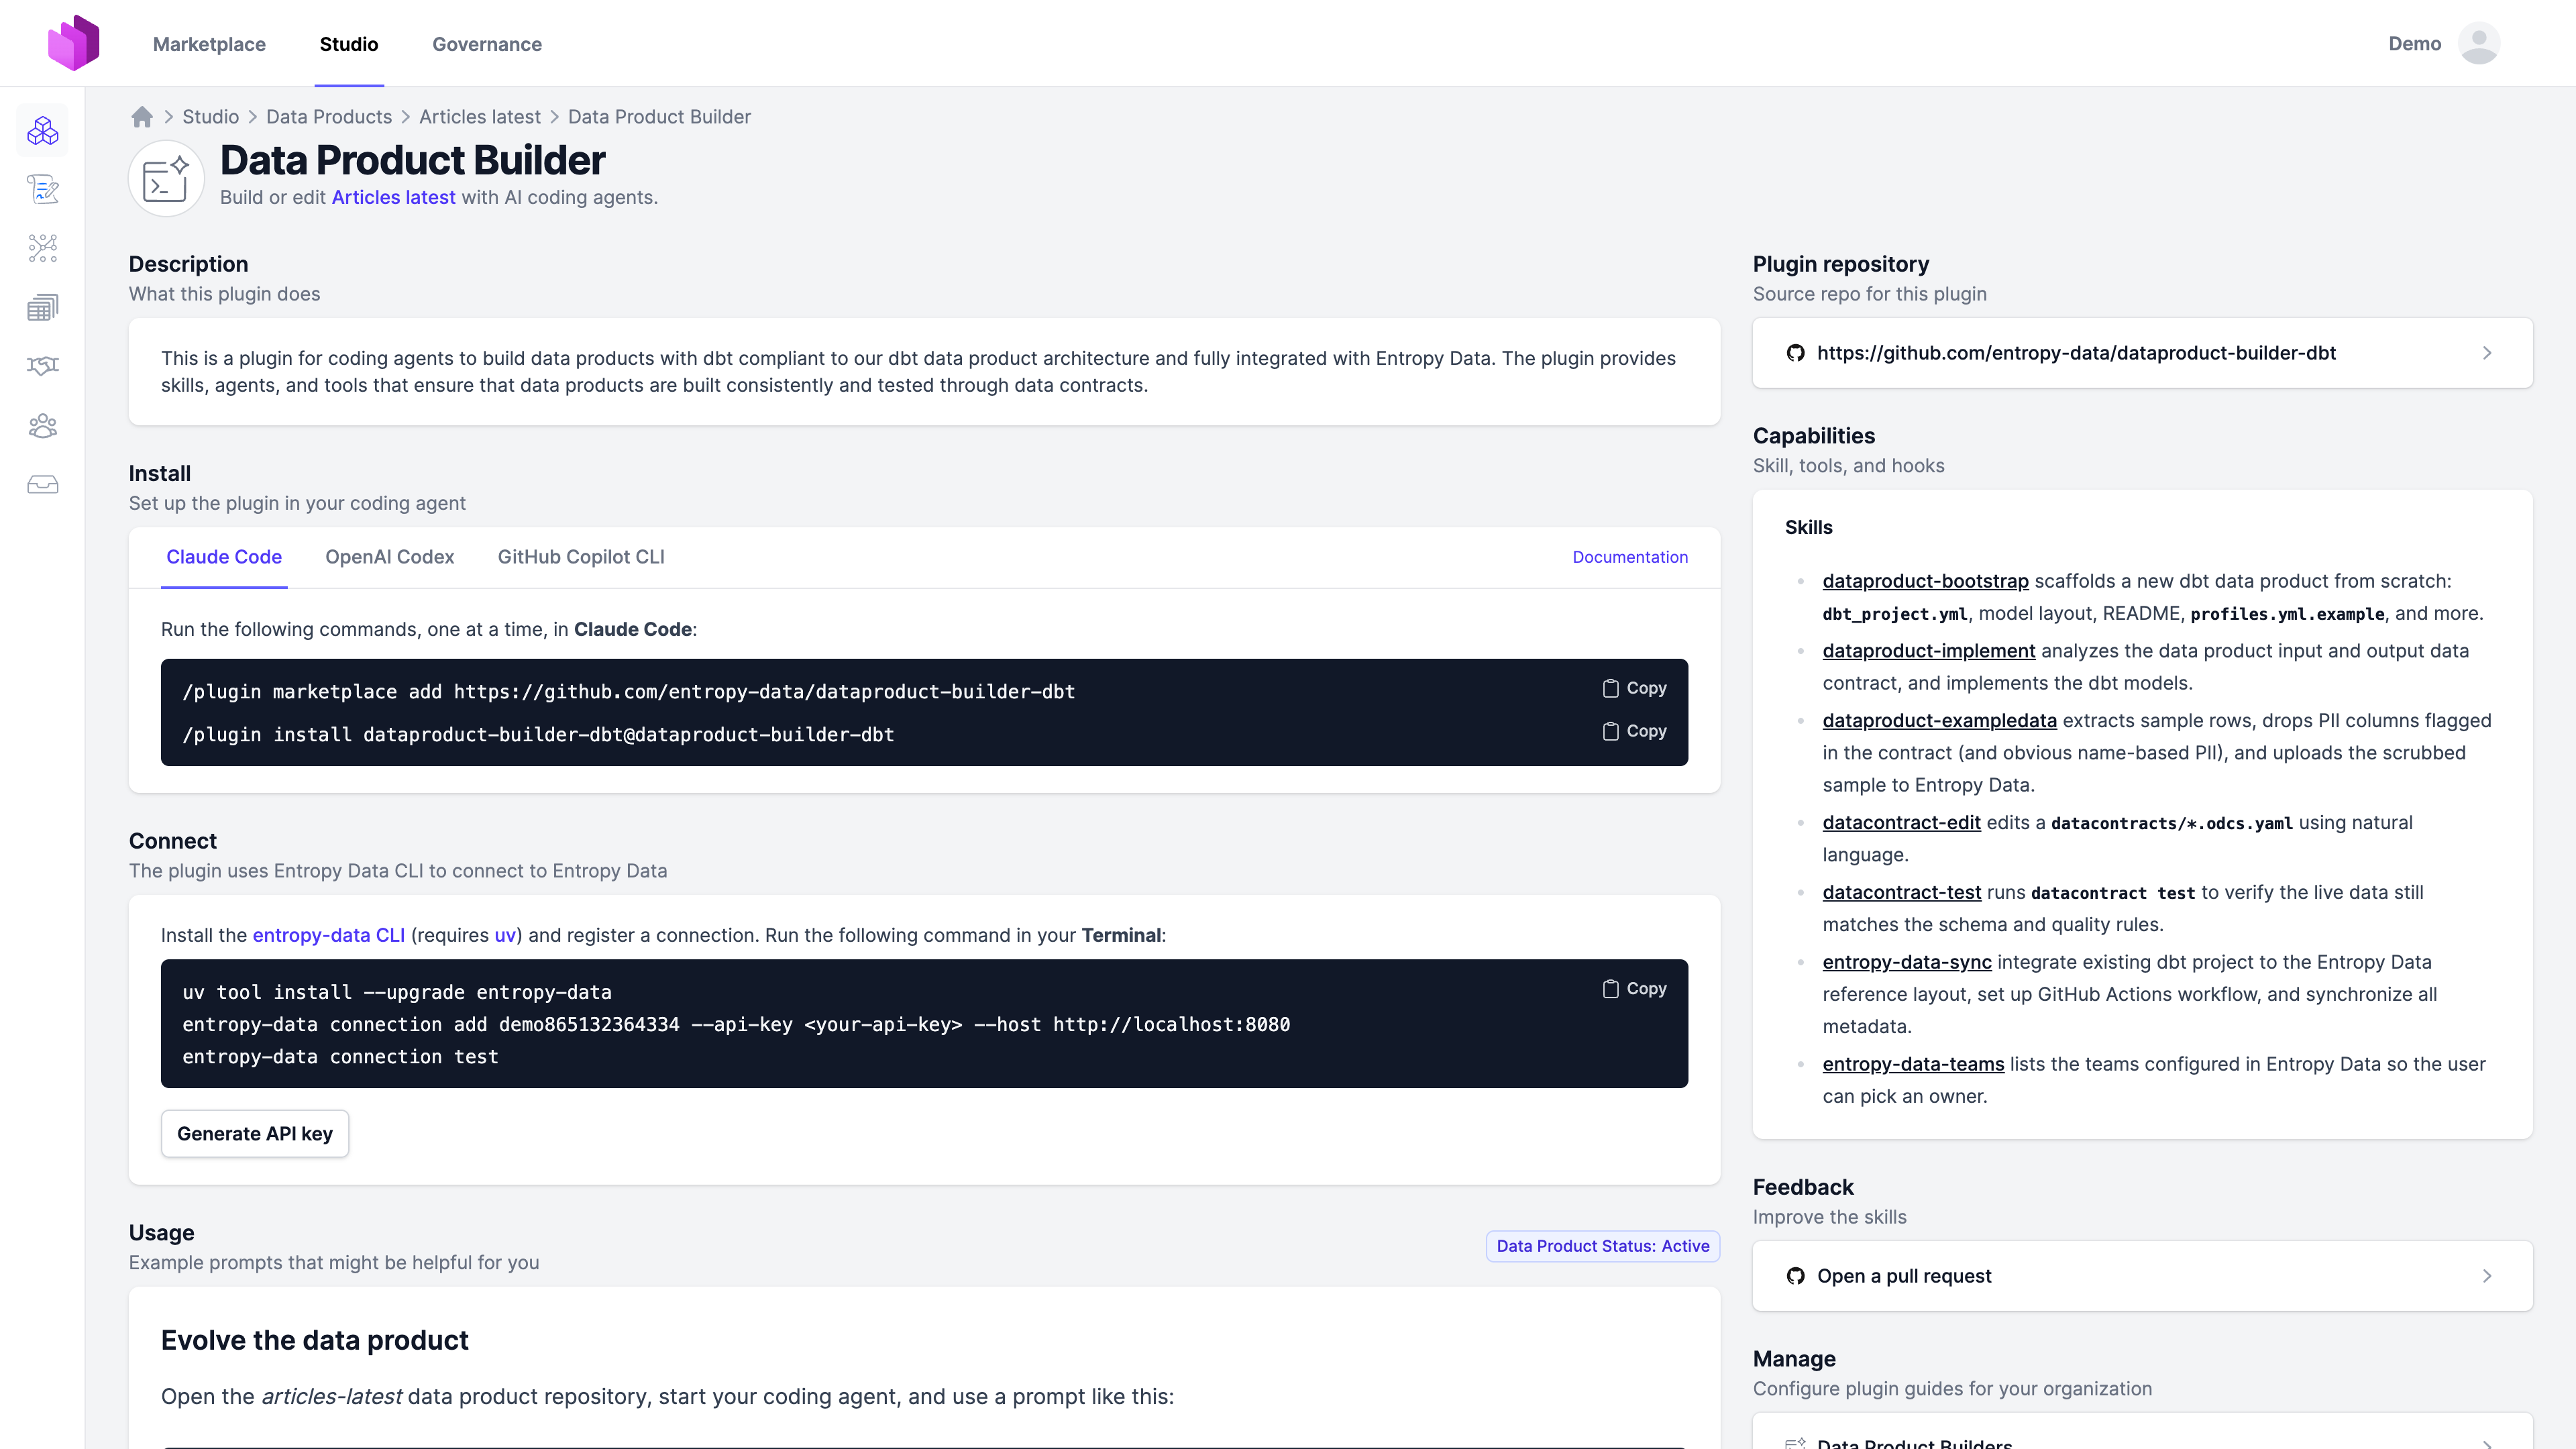Copy the plugin install command
The image size is (2576, 1449).
tap(1634, 731)
